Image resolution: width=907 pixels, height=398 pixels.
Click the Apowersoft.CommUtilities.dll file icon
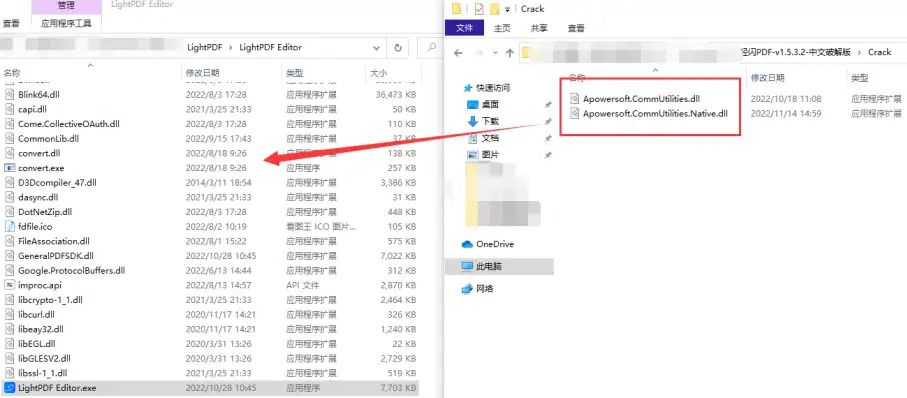[x=574, y=98]
